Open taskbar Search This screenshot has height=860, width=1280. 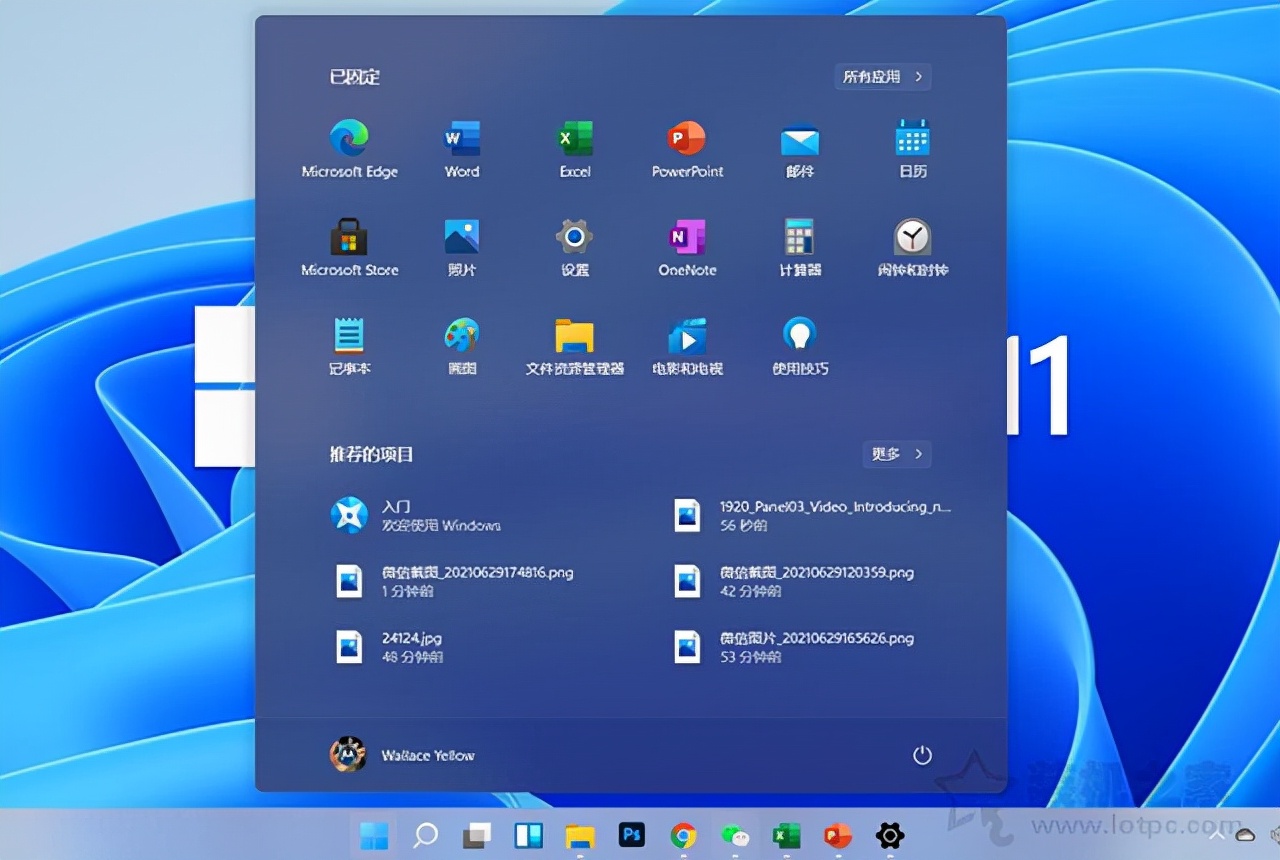424,835
